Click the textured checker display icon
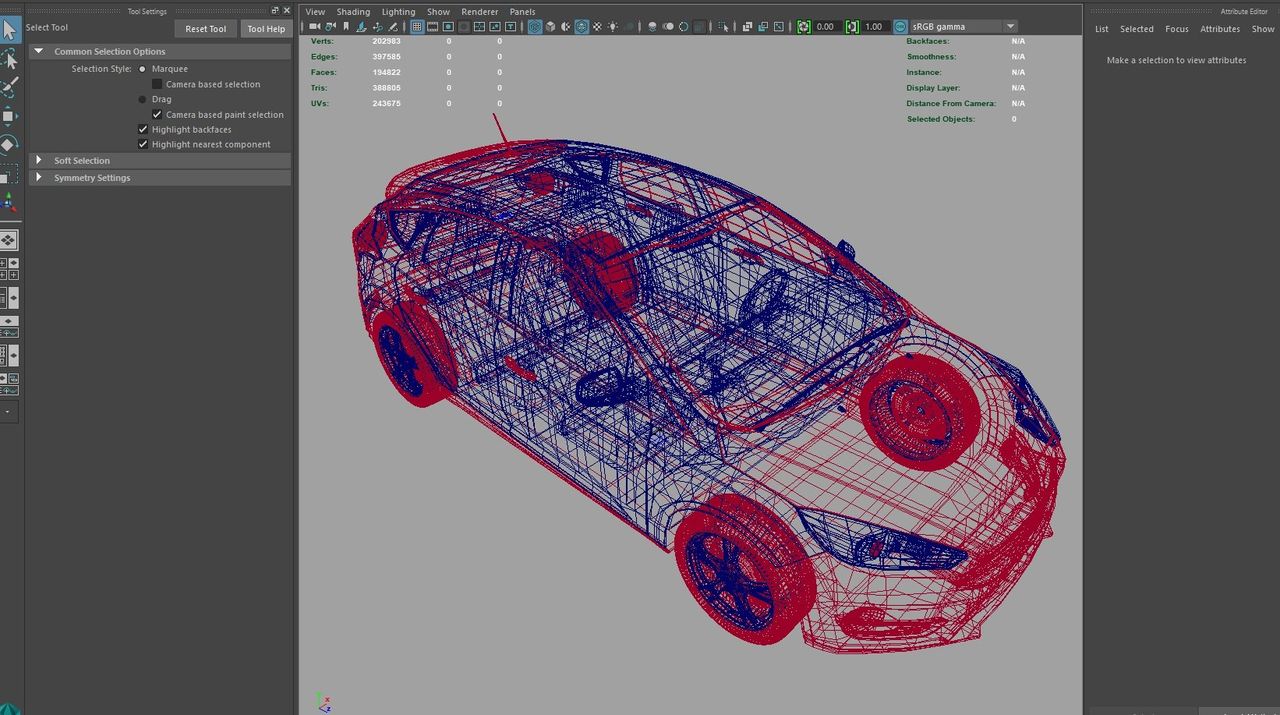1280x715 pixels. point(600,27)
